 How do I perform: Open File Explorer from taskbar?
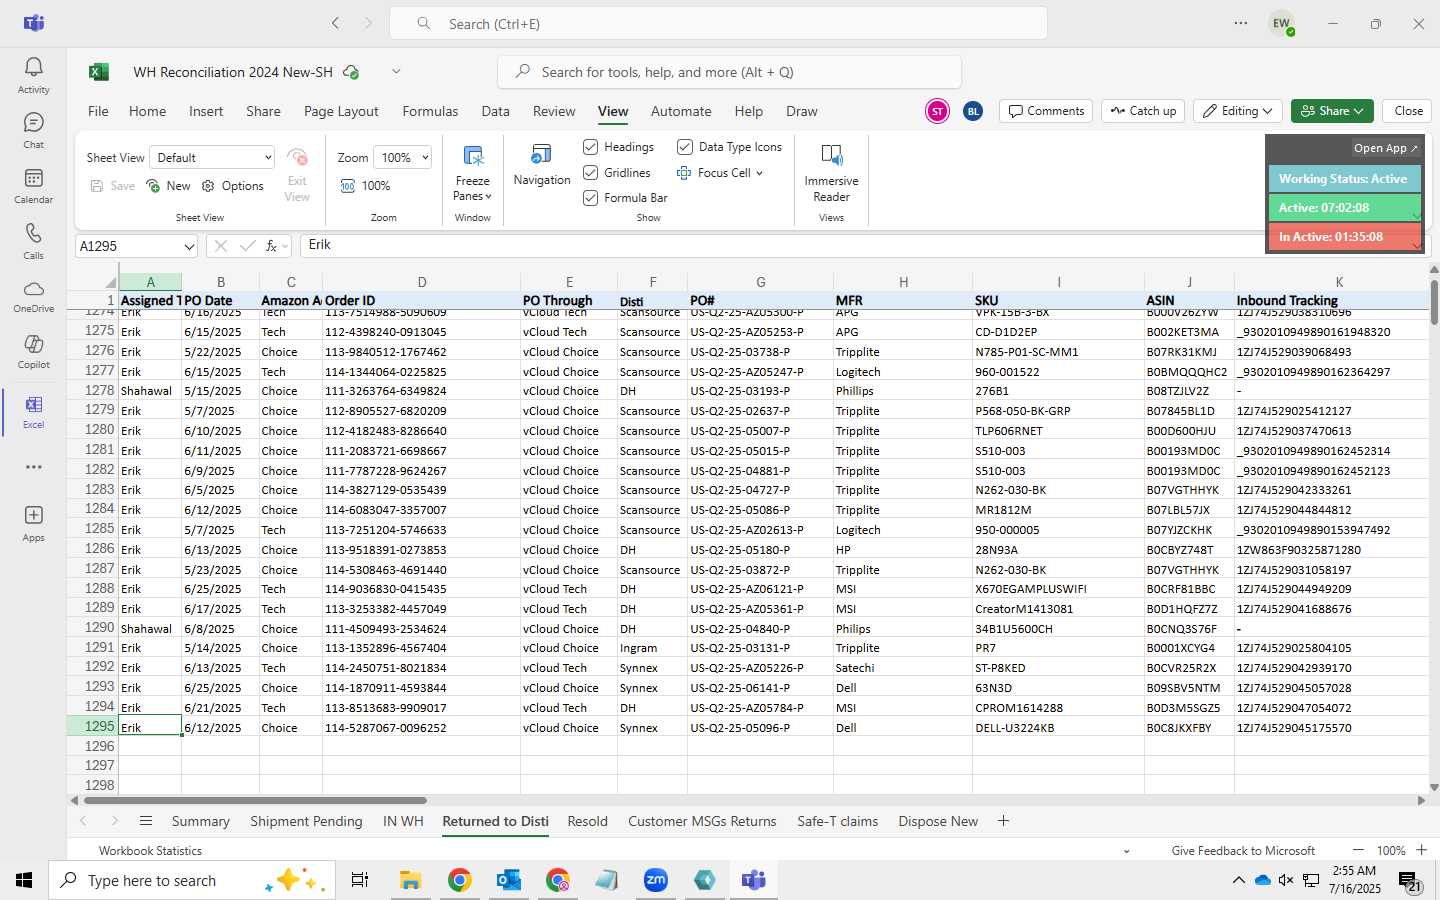click(410, 880)
